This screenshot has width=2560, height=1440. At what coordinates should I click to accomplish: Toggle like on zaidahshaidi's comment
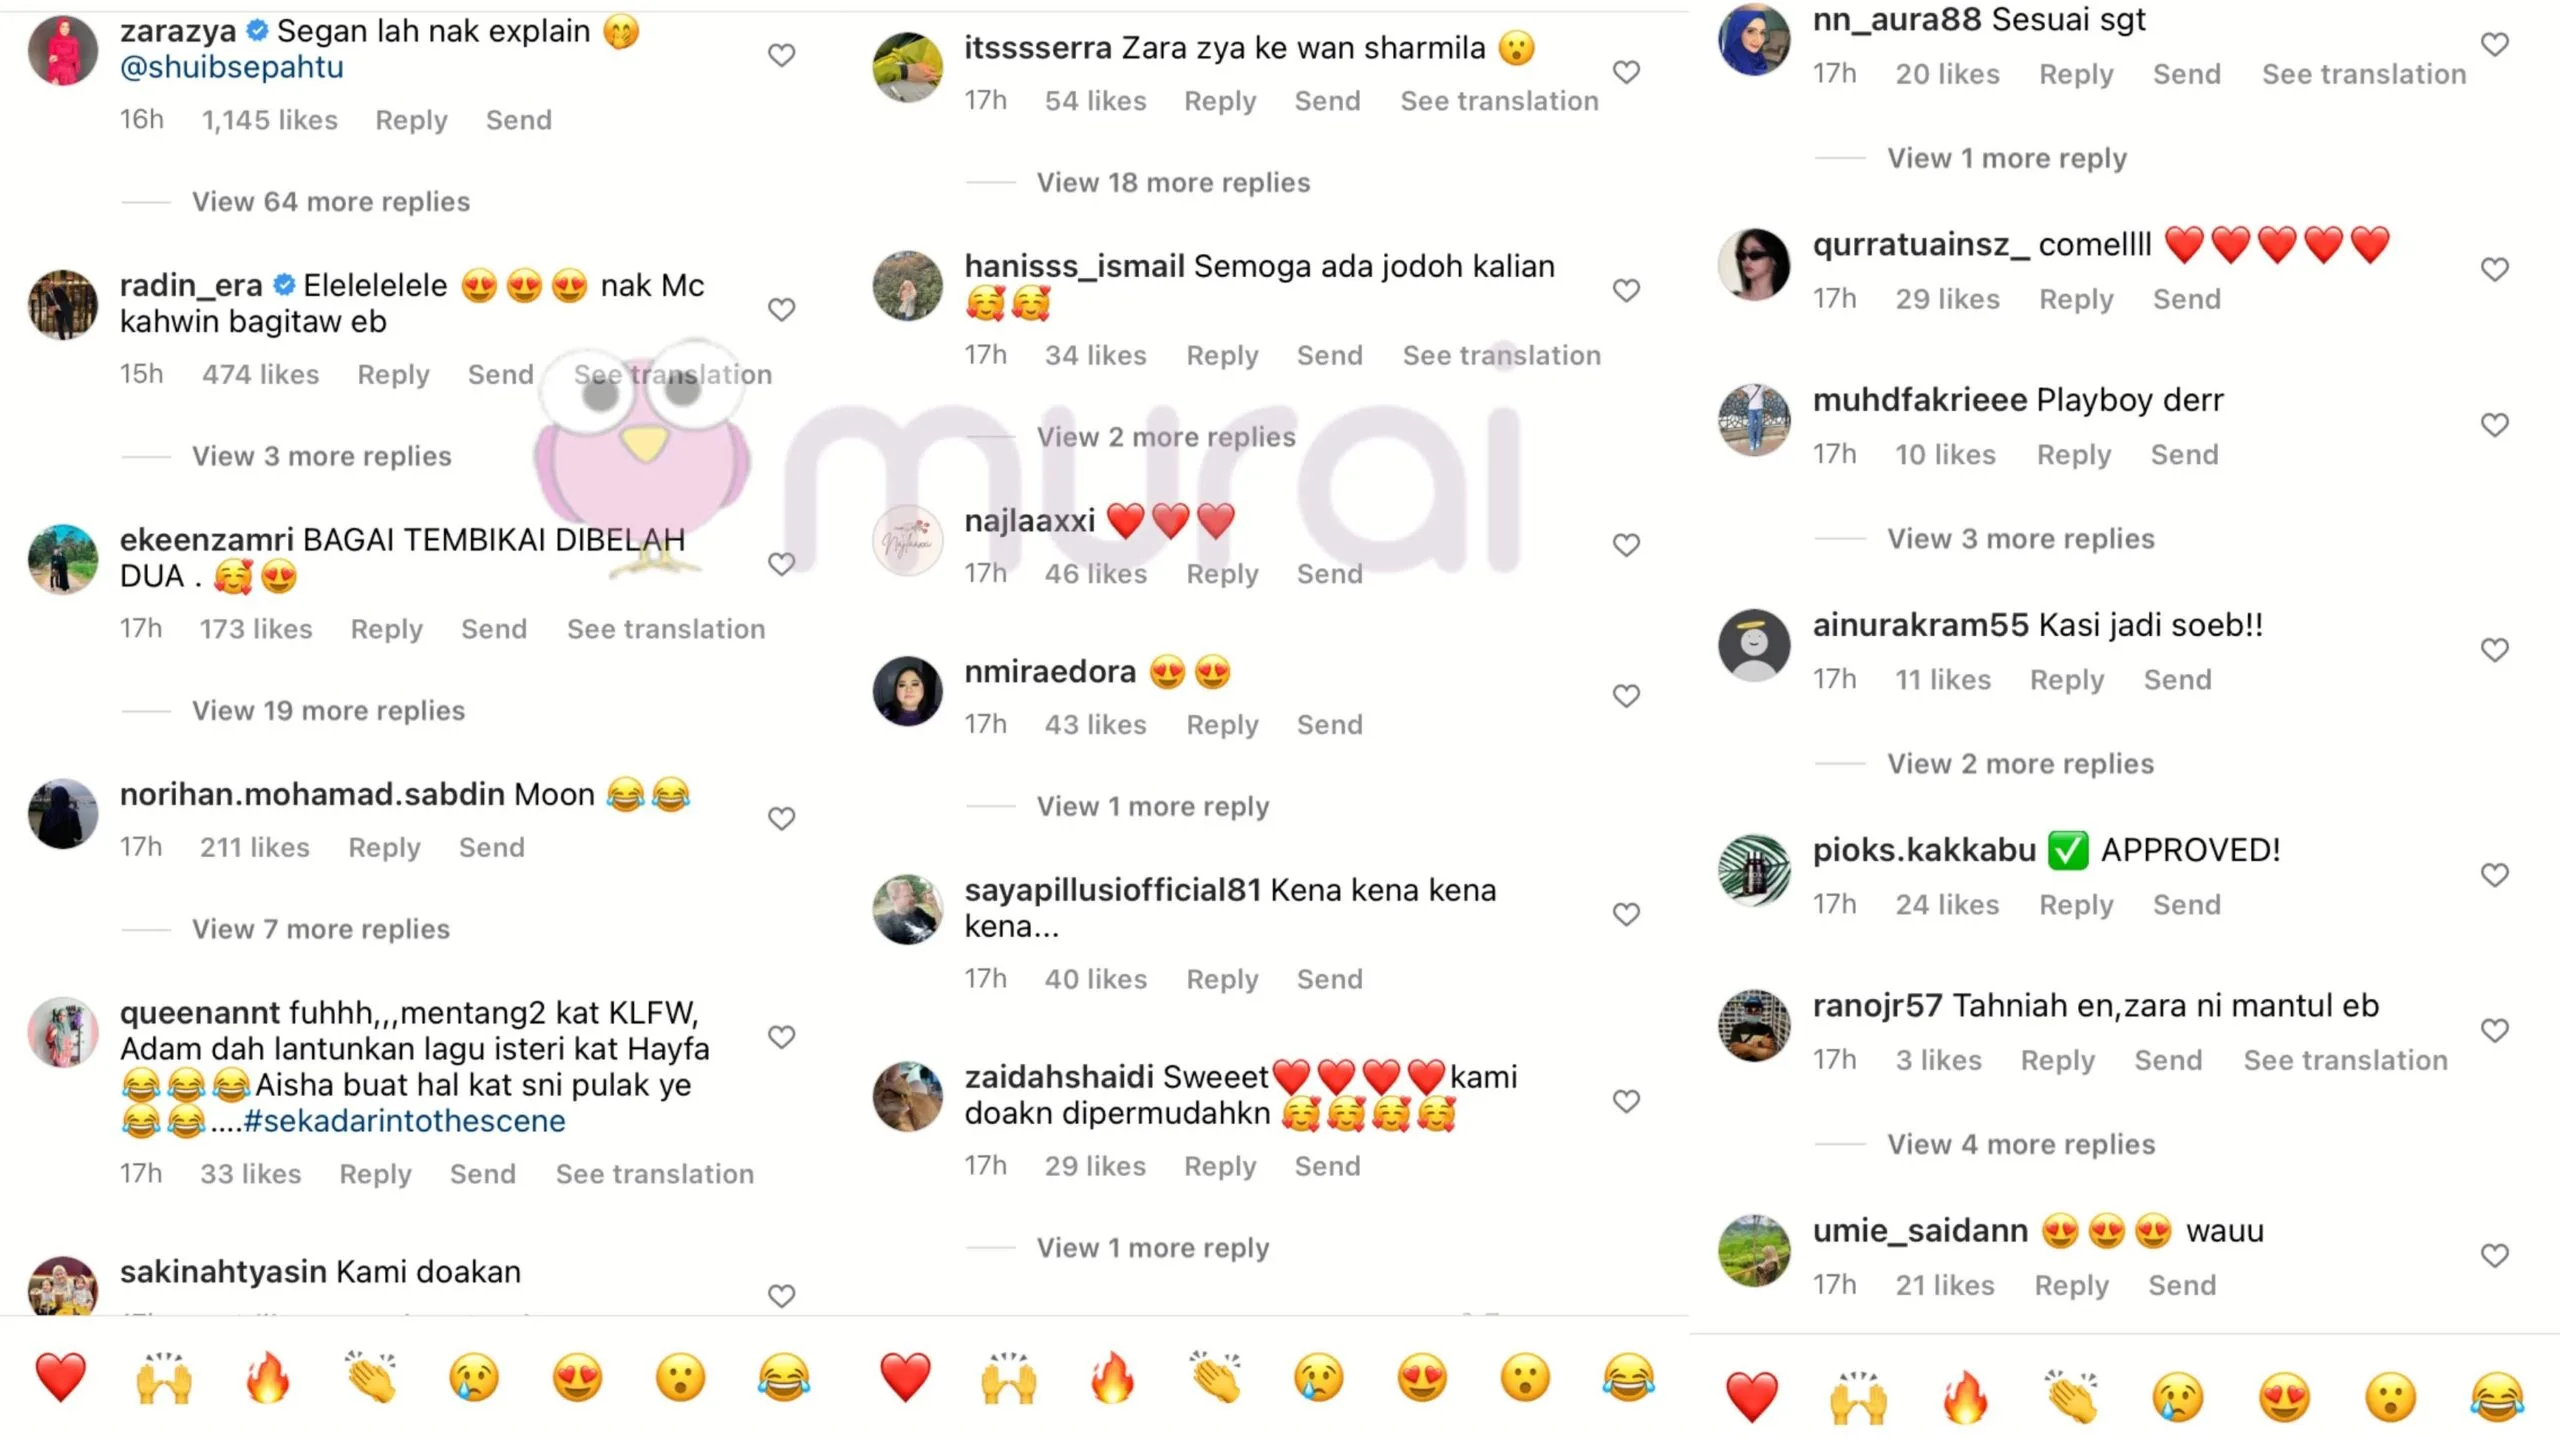tap(1626, 1101)
